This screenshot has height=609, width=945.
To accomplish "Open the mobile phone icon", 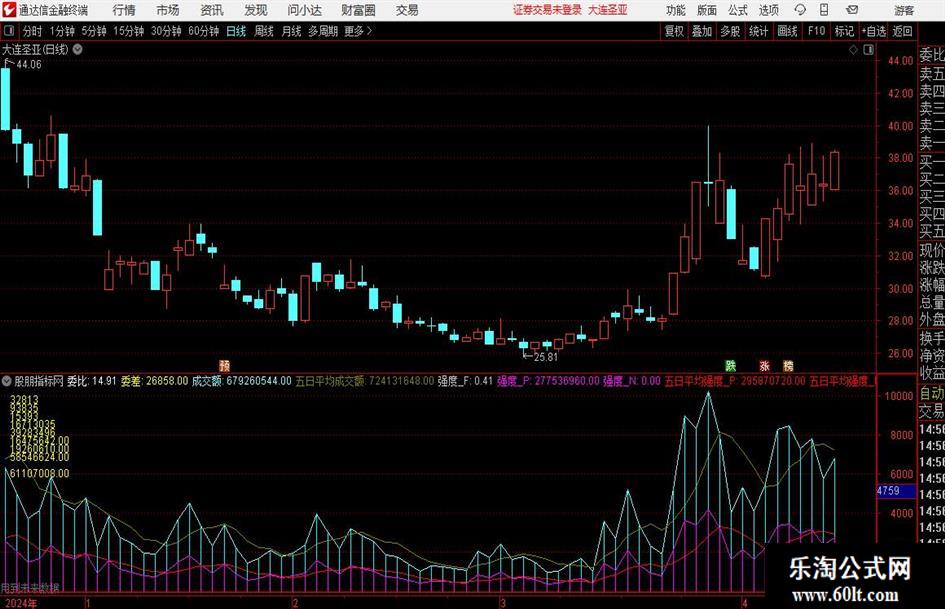I will (824, 10).
